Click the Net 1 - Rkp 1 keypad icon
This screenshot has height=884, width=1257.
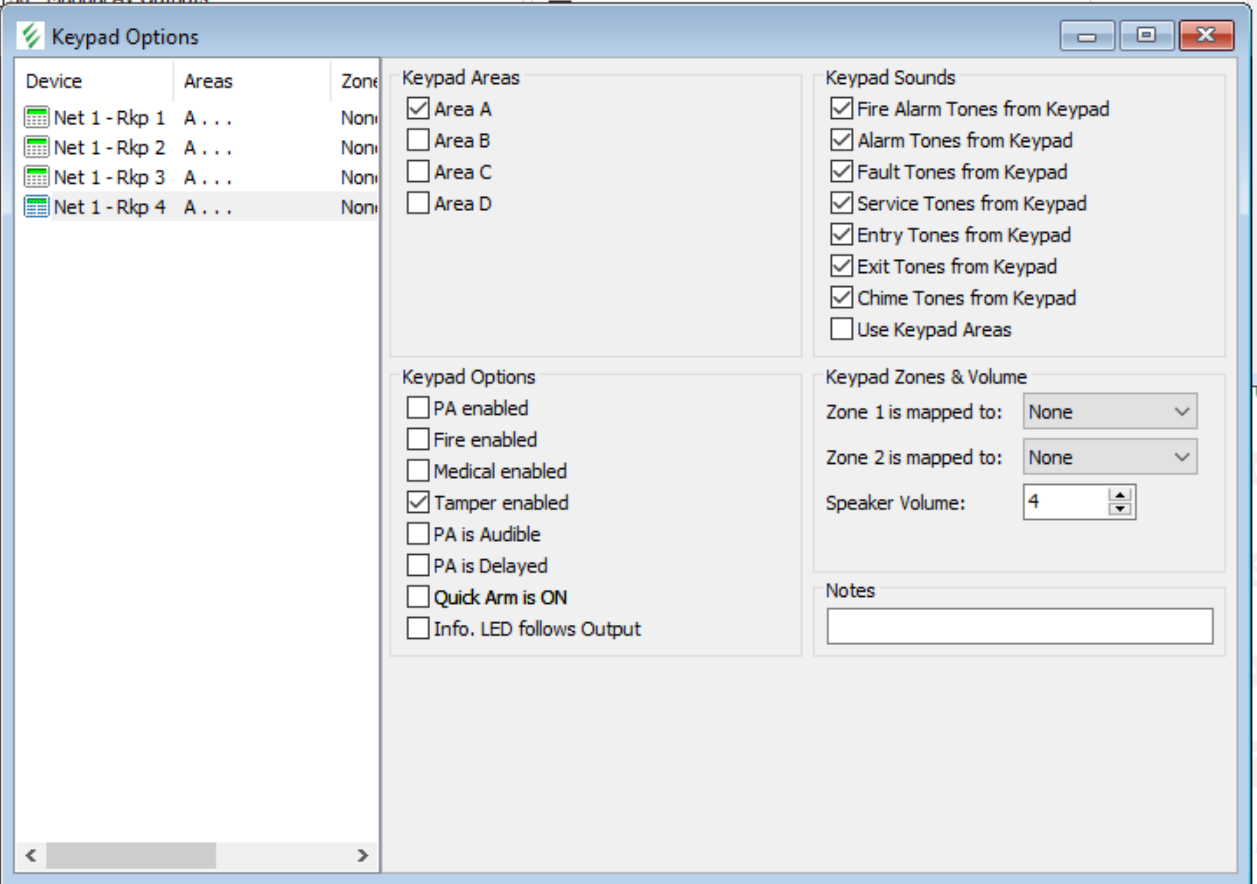37,117
